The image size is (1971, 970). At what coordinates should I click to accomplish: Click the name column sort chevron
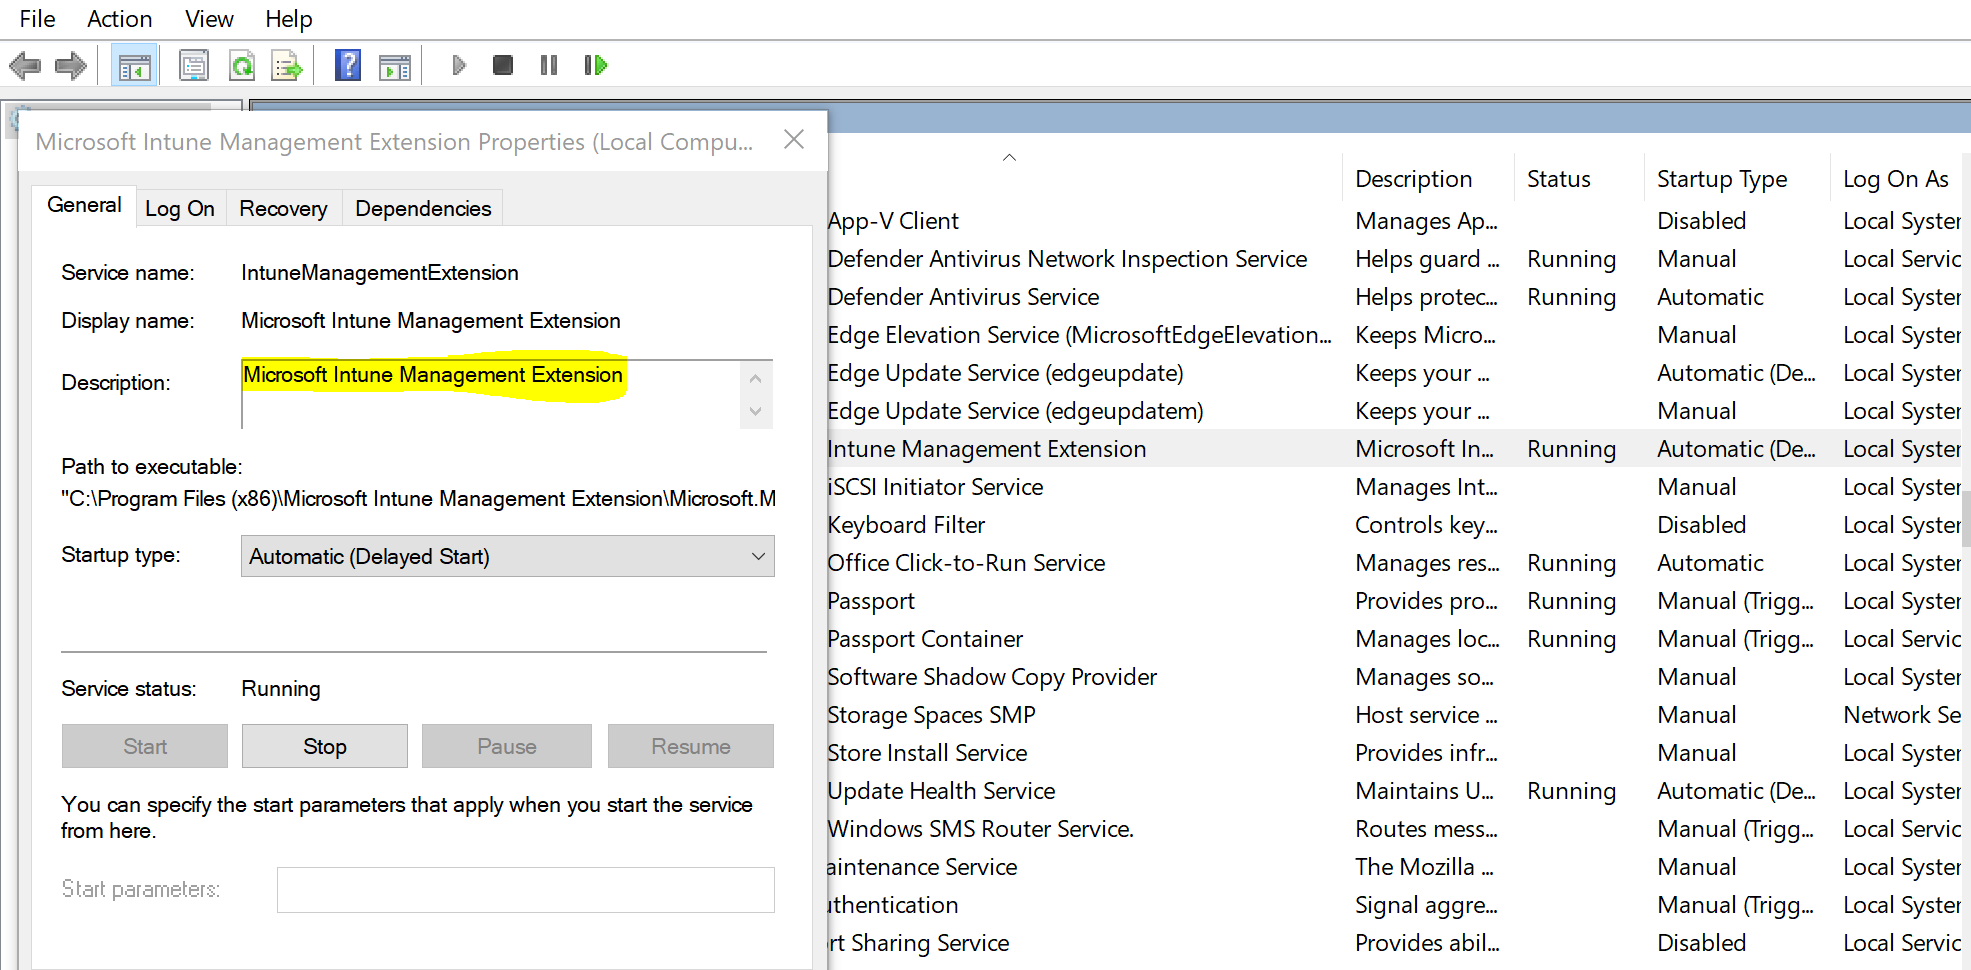pos(1009,157)
